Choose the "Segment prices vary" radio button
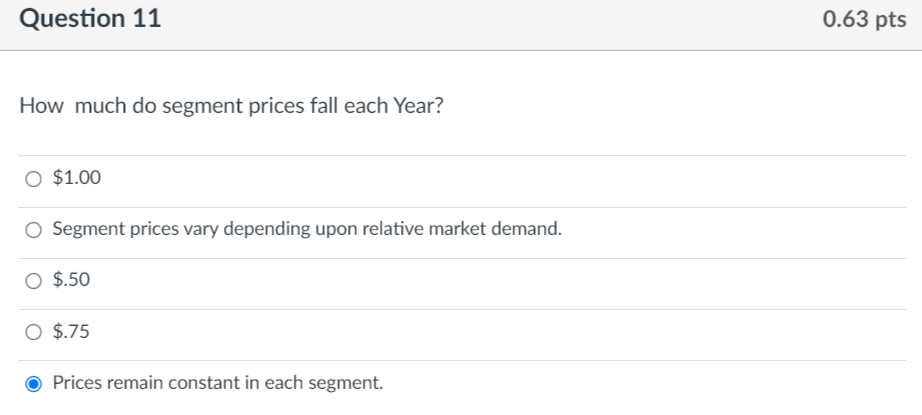The height and width of the screenshot is (415, 922). coord(34,230)
